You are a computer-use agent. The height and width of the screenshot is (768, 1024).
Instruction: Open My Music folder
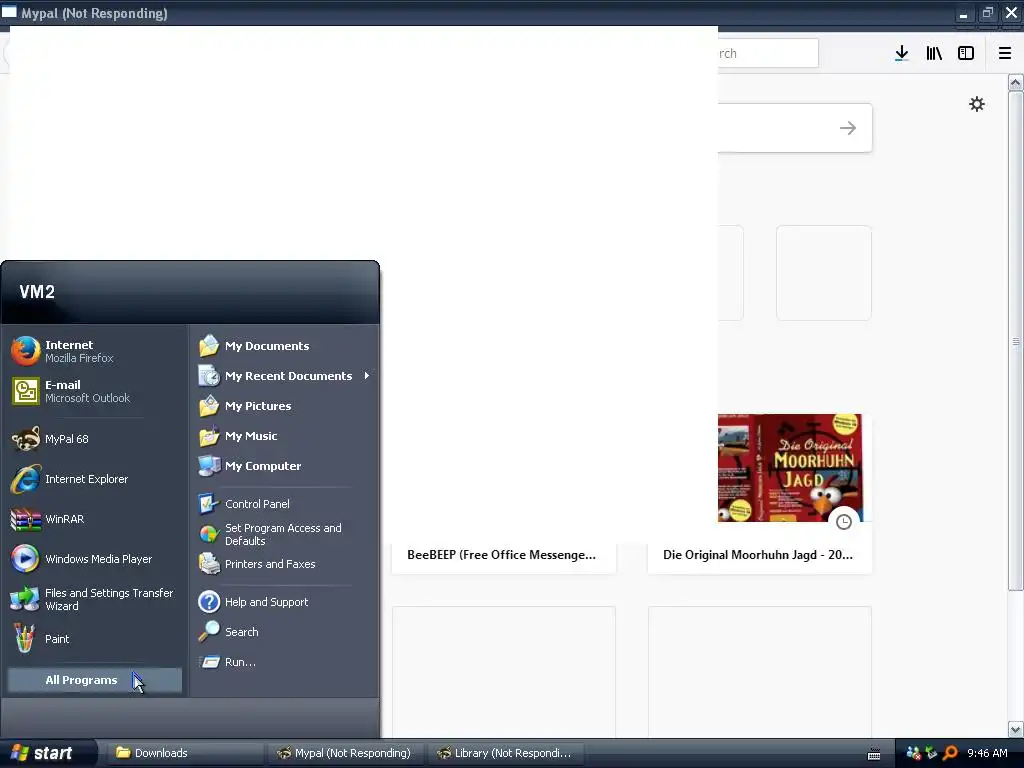(284, 436)
